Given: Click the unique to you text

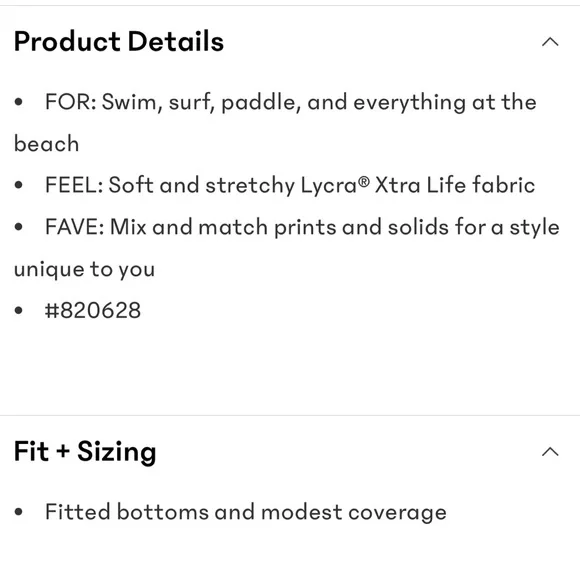Looking at the screenshot, I should pyautogui.click(x=84, y=270).
